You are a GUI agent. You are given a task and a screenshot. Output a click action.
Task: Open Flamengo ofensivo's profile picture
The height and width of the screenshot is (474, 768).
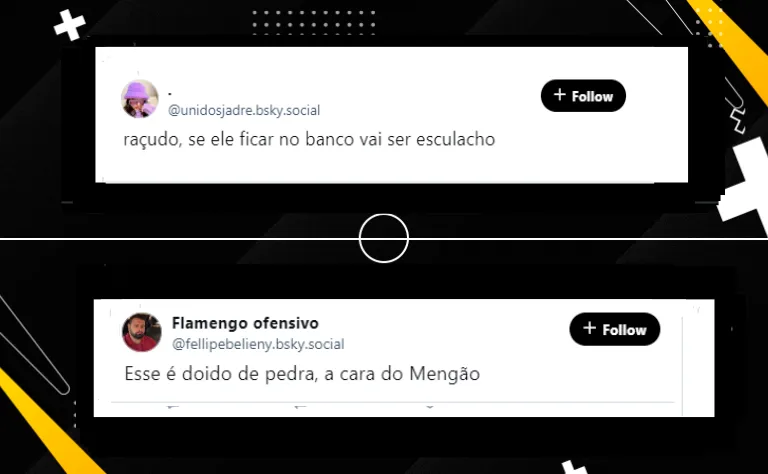coord(142,332)
